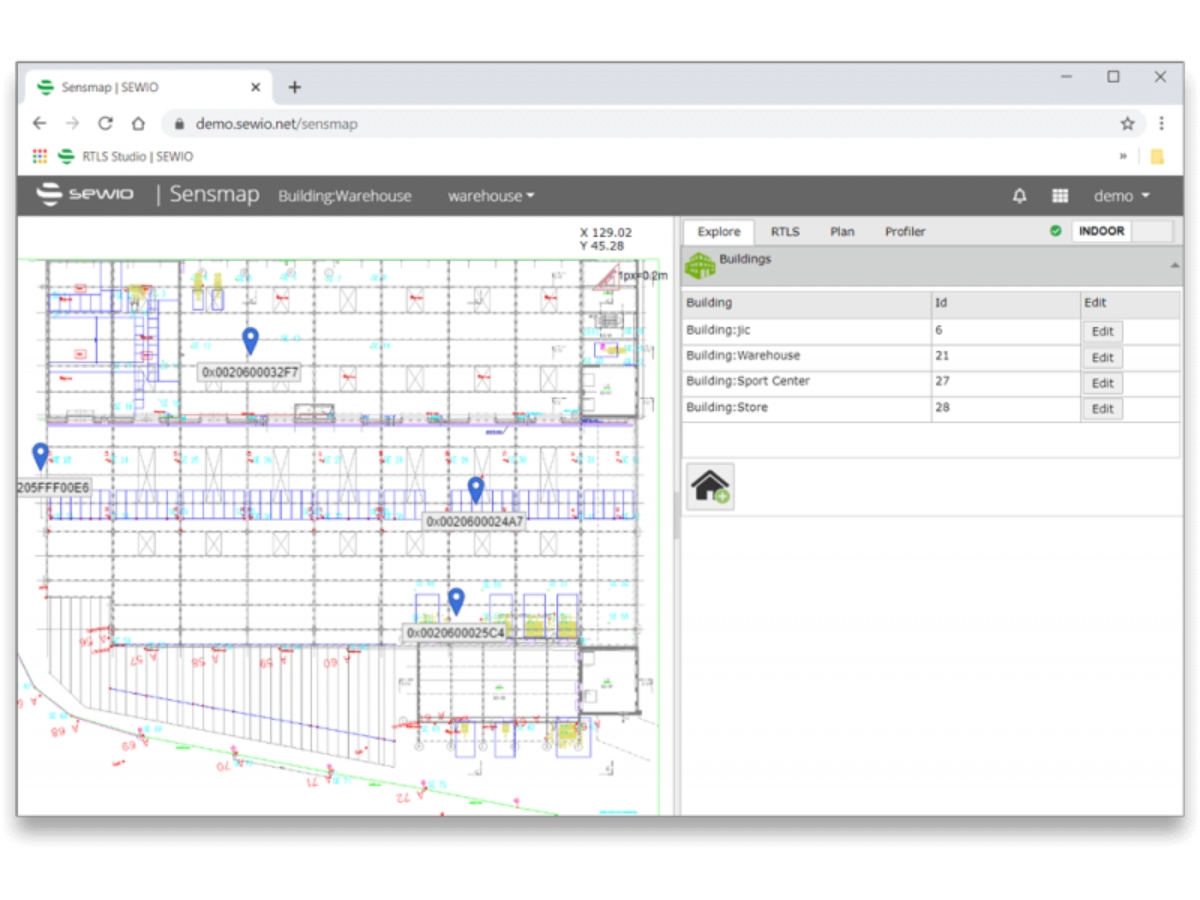
Task: Click map pin for tag 0x0020600025C4
Action: point(456,601)
